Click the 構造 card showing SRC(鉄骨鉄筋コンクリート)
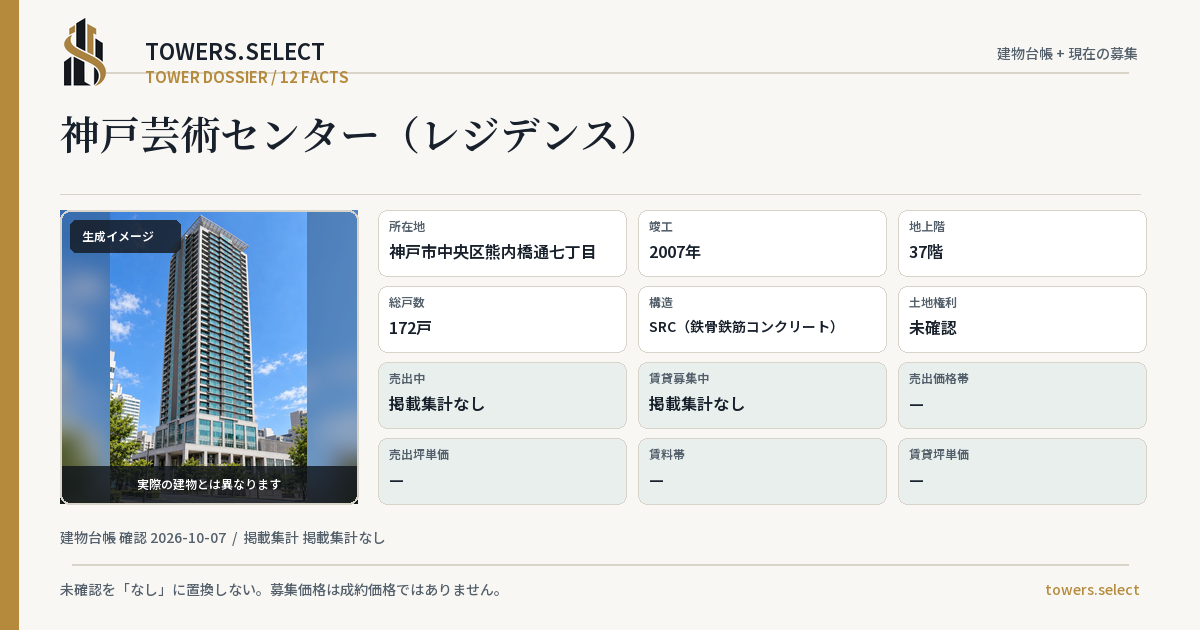 coord(762,319)
